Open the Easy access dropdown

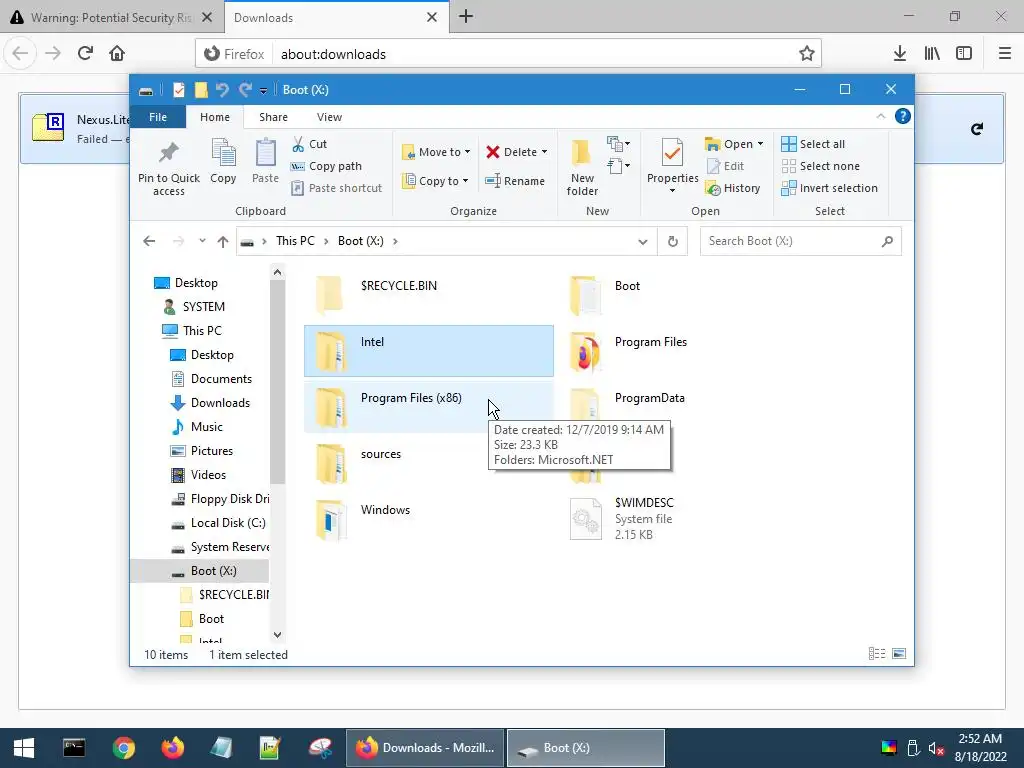click(618, 166)
